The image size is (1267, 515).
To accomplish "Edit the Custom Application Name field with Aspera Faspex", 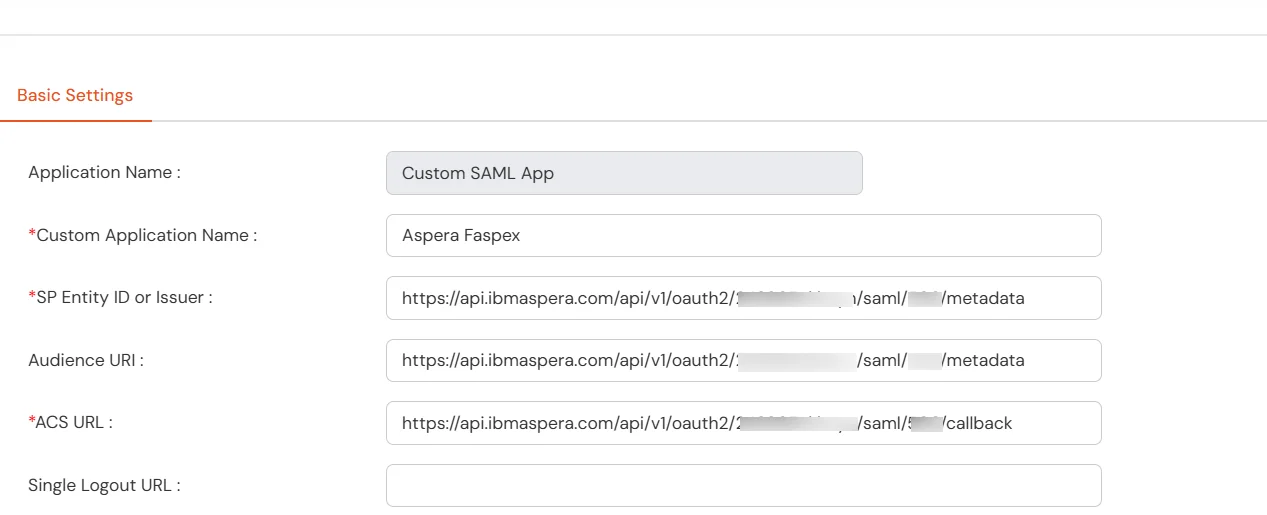I will tap(743, 235).
